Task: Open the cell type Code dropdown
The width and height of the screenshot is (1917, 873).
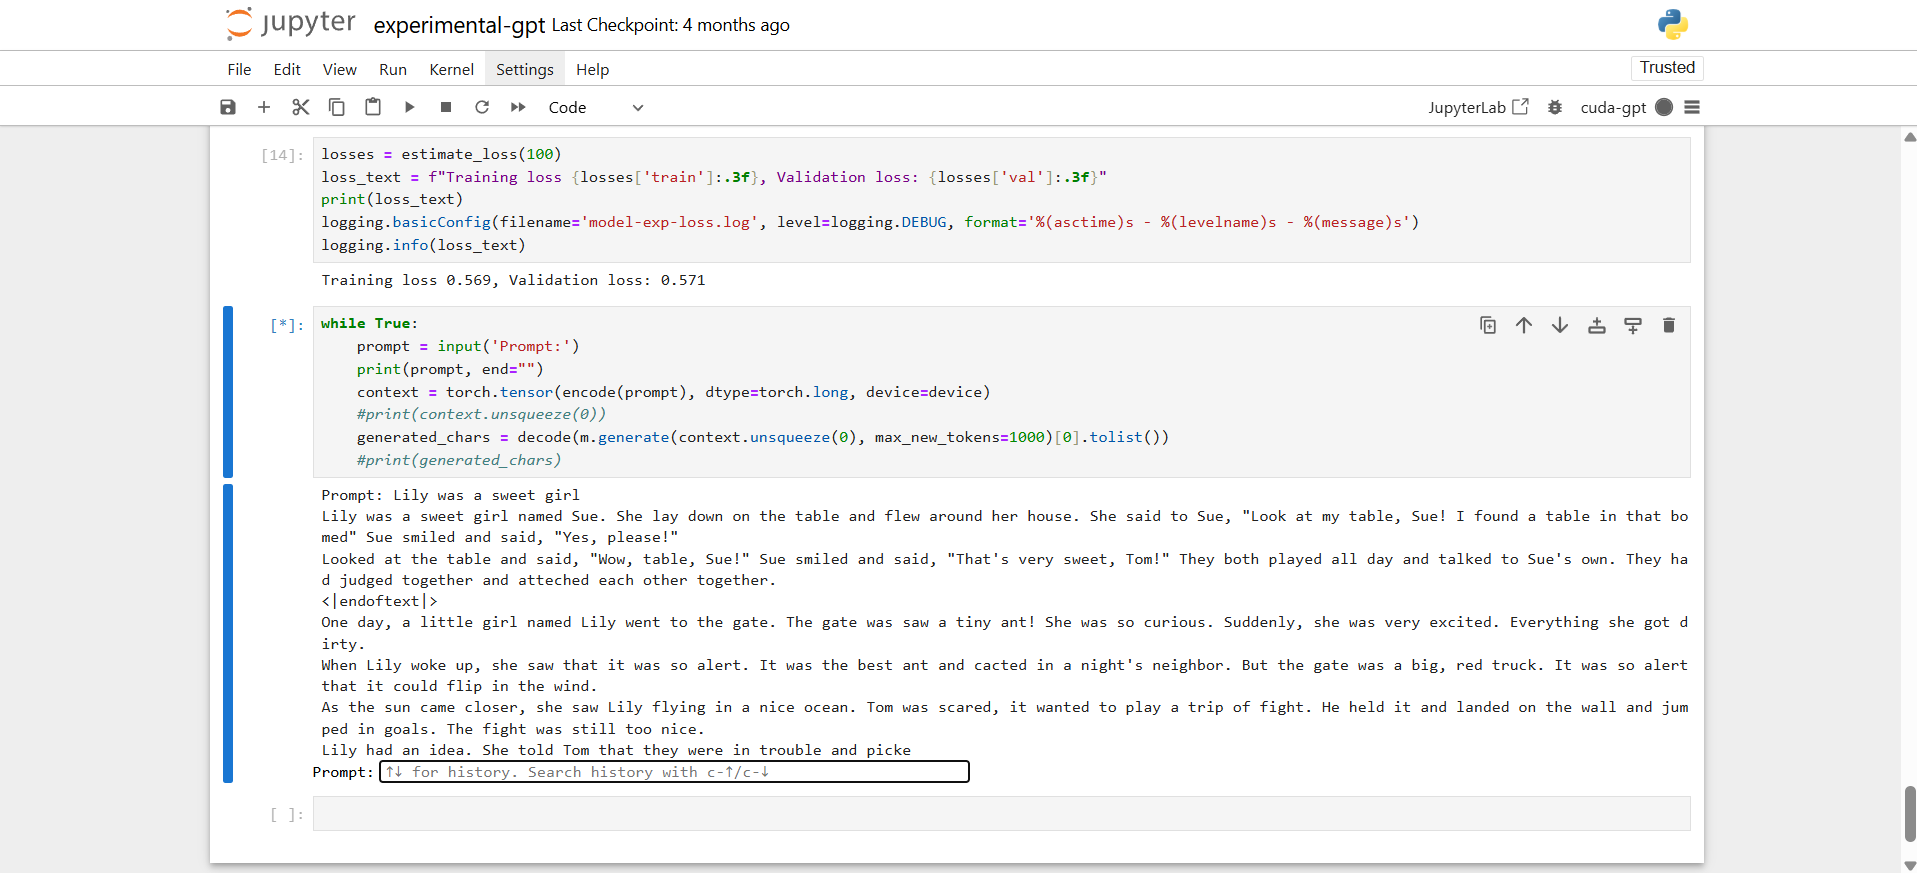Action: tap(596, 107)
